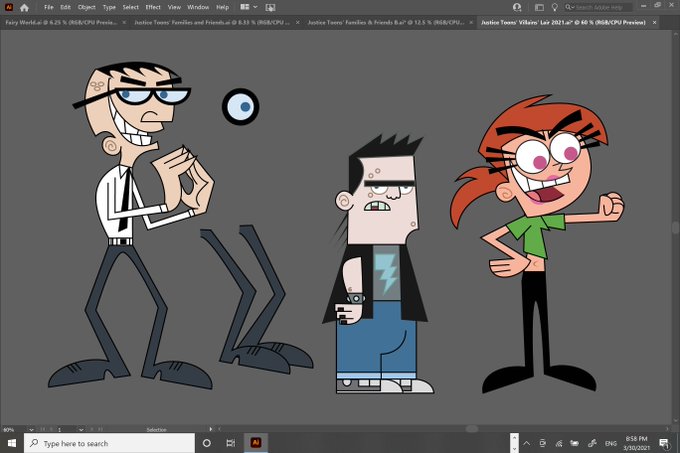Expand the Arrange Documents dropdown arrow
Viewport: 680px width, 453px height.
[x=255, y=7]
